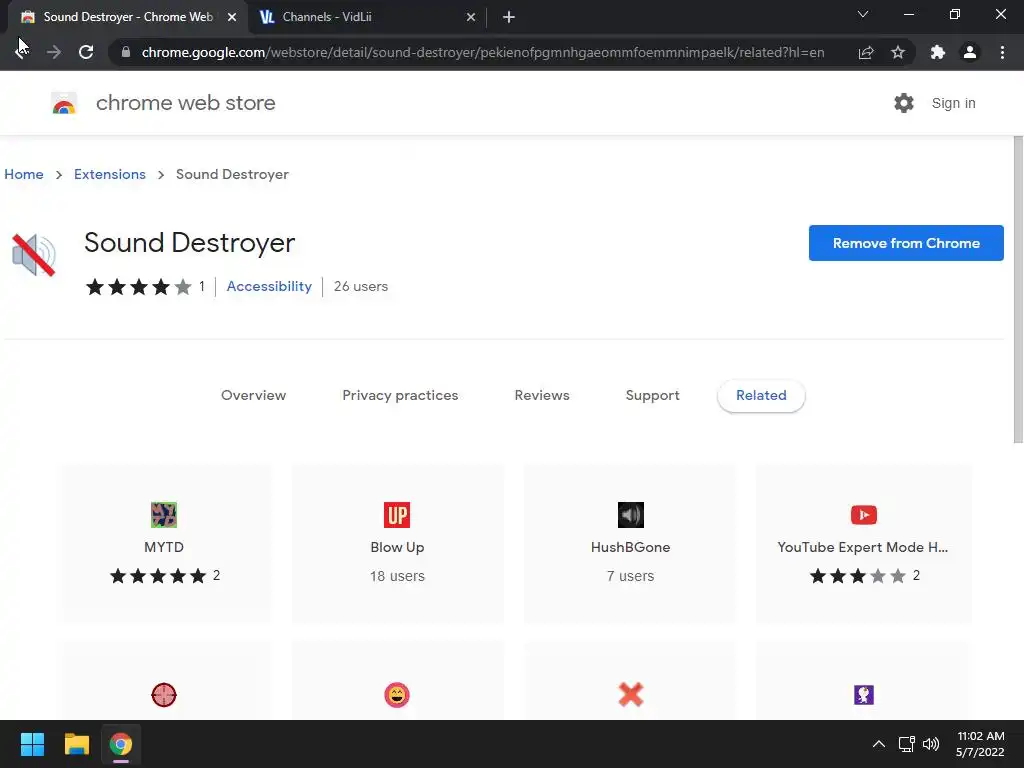Image resolution: width=1024 pixels, height=768 pixels.
Task: Click the HushBGone extension title
Action: point(630,547)
